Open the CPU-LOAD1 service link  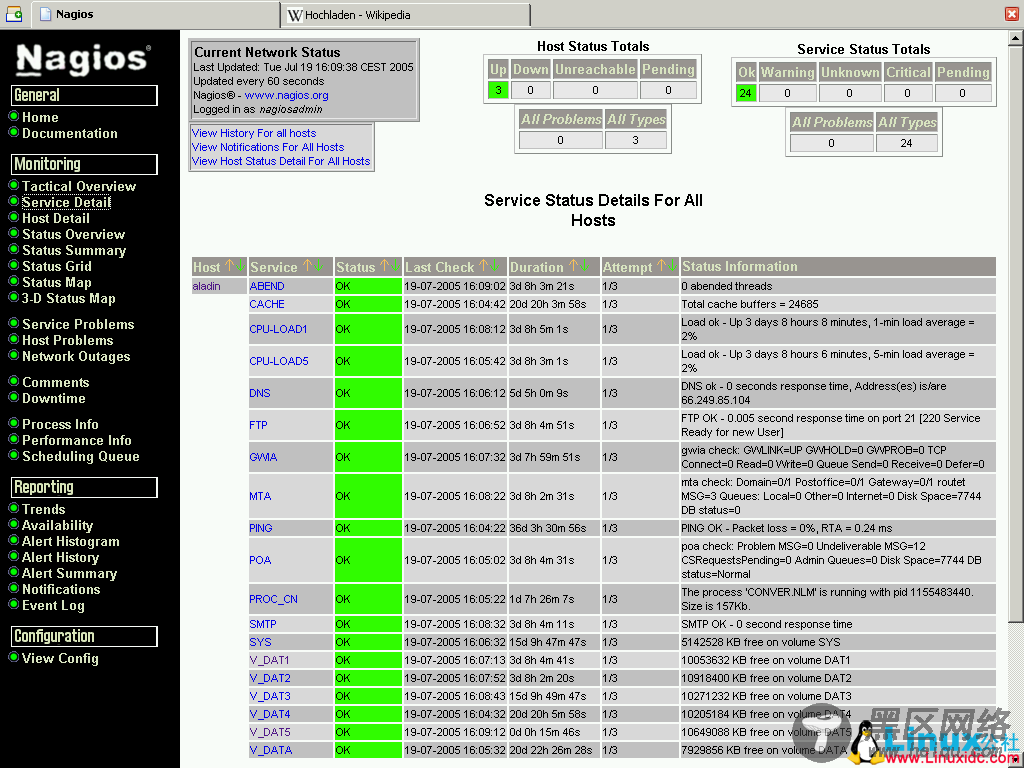pos(278,329)
